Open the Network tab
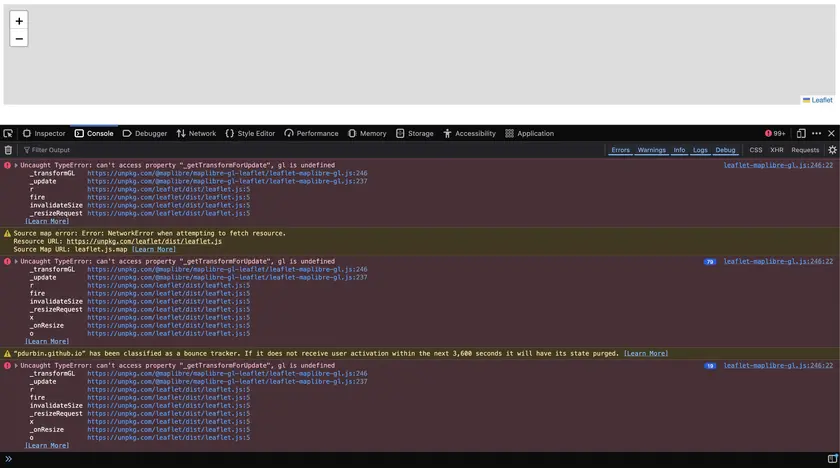The height and width of the screenshot is (468, 840). coord(197,133)
